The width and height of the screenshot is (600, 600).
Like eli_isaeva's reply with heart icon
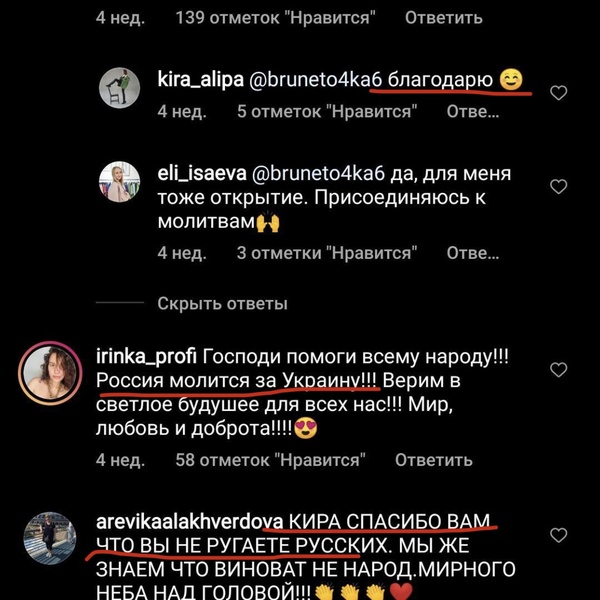pos(558,186)
